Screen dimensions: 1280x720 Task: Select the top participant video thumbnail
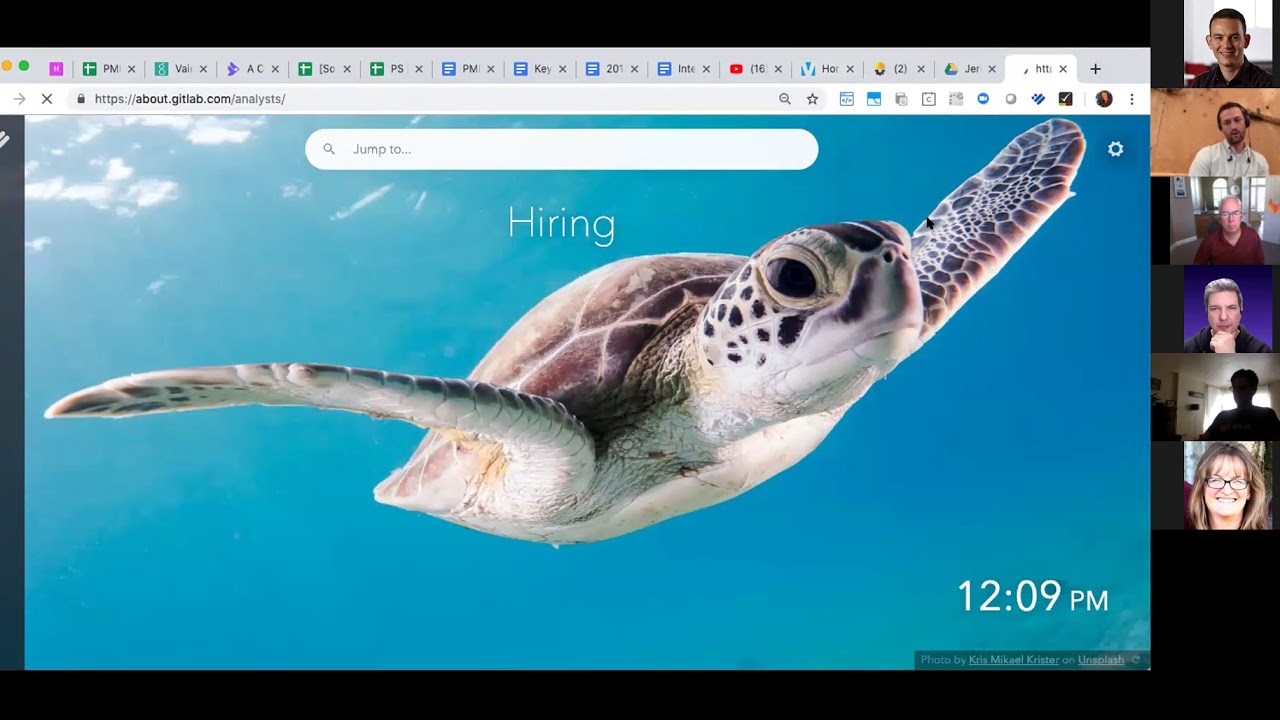(1228, 44)
